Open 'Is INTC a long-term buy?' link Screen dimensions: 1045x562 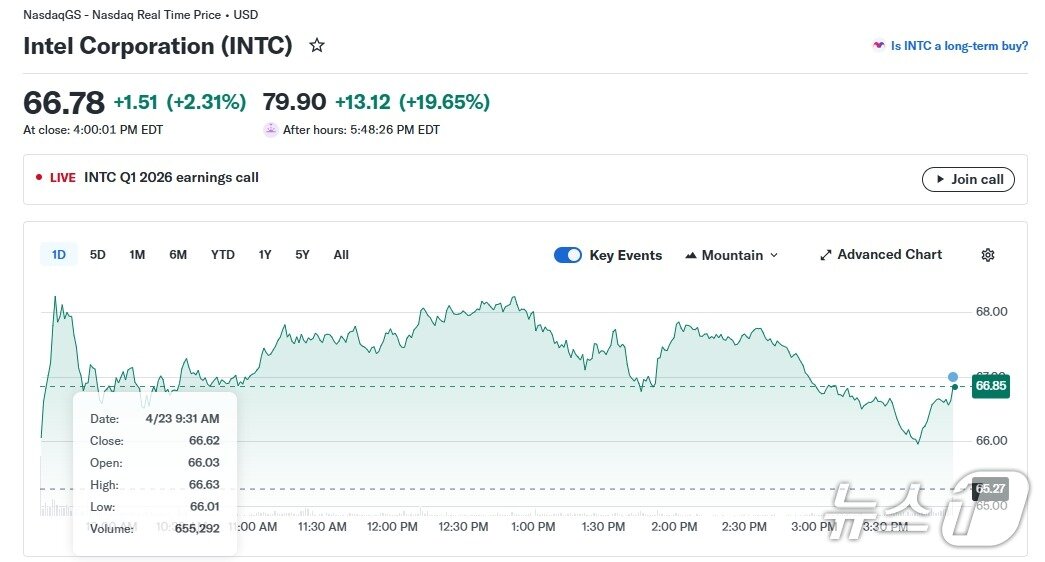click(x=959, y=46)
